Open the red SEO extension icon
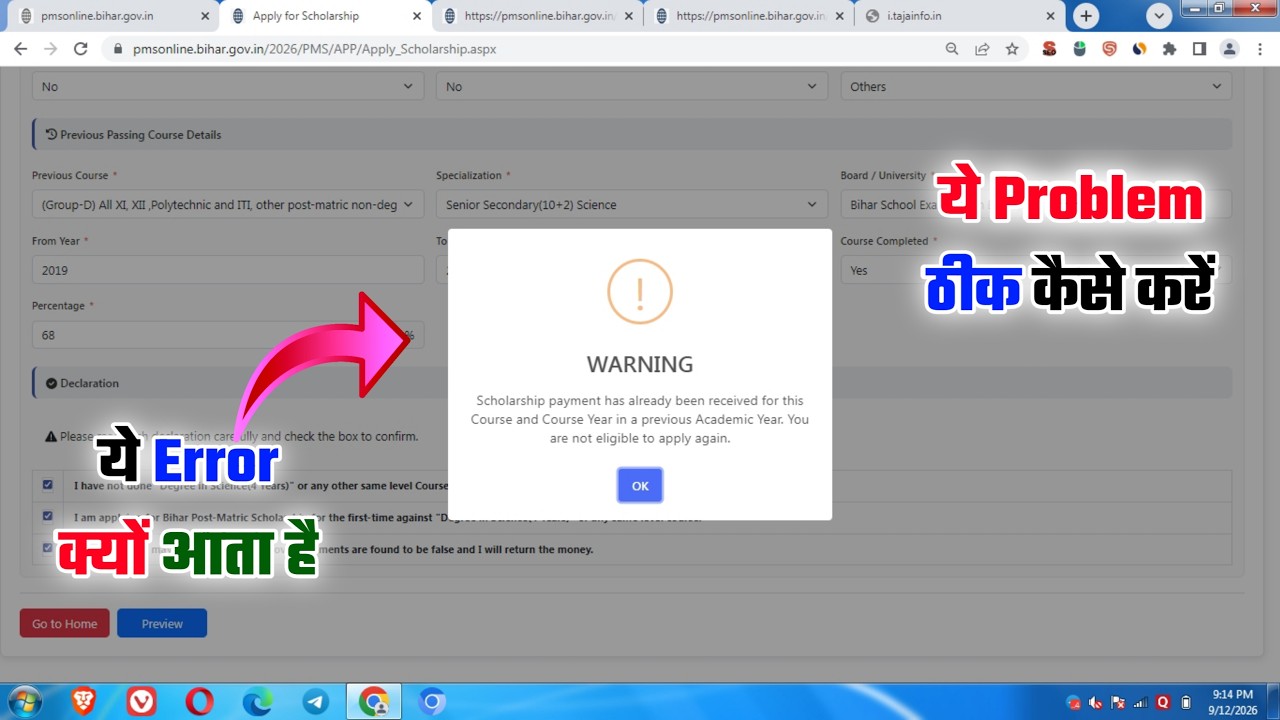This screenshot has height=720, width=1280. click(x=1049, y=48)
